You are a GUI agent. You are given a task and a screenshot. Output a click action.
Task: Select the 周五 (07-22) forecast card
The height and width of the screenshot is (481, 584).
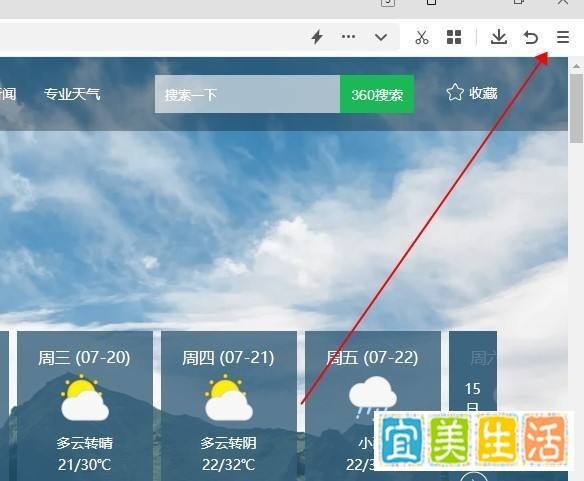373,406
